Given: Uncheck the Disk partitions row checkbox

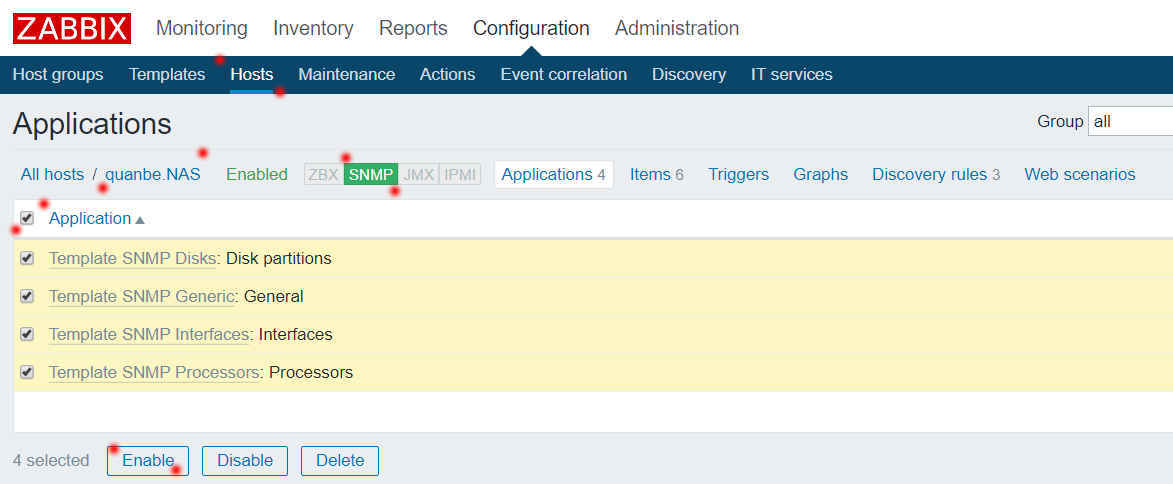Looking at the screenshot, I should pyautogui.click(x=27, y=258).
